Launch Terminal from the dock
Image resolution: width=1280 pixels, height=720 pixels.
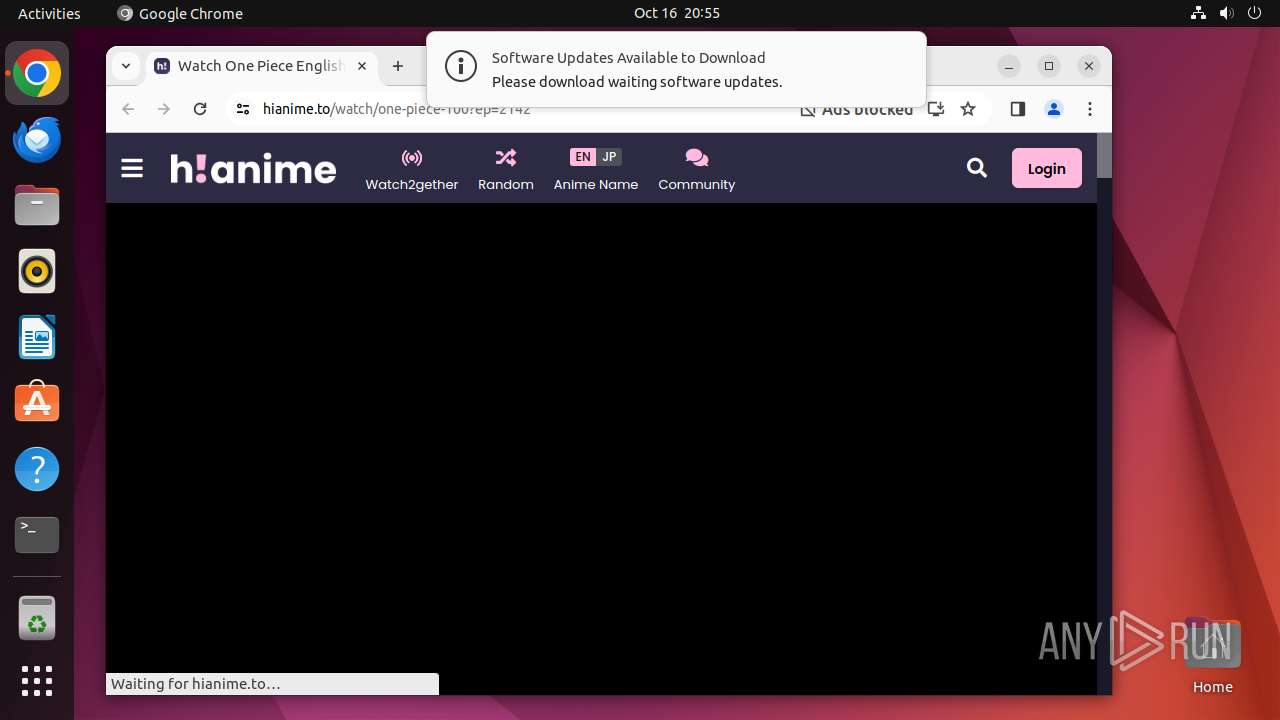pos(37,535)
